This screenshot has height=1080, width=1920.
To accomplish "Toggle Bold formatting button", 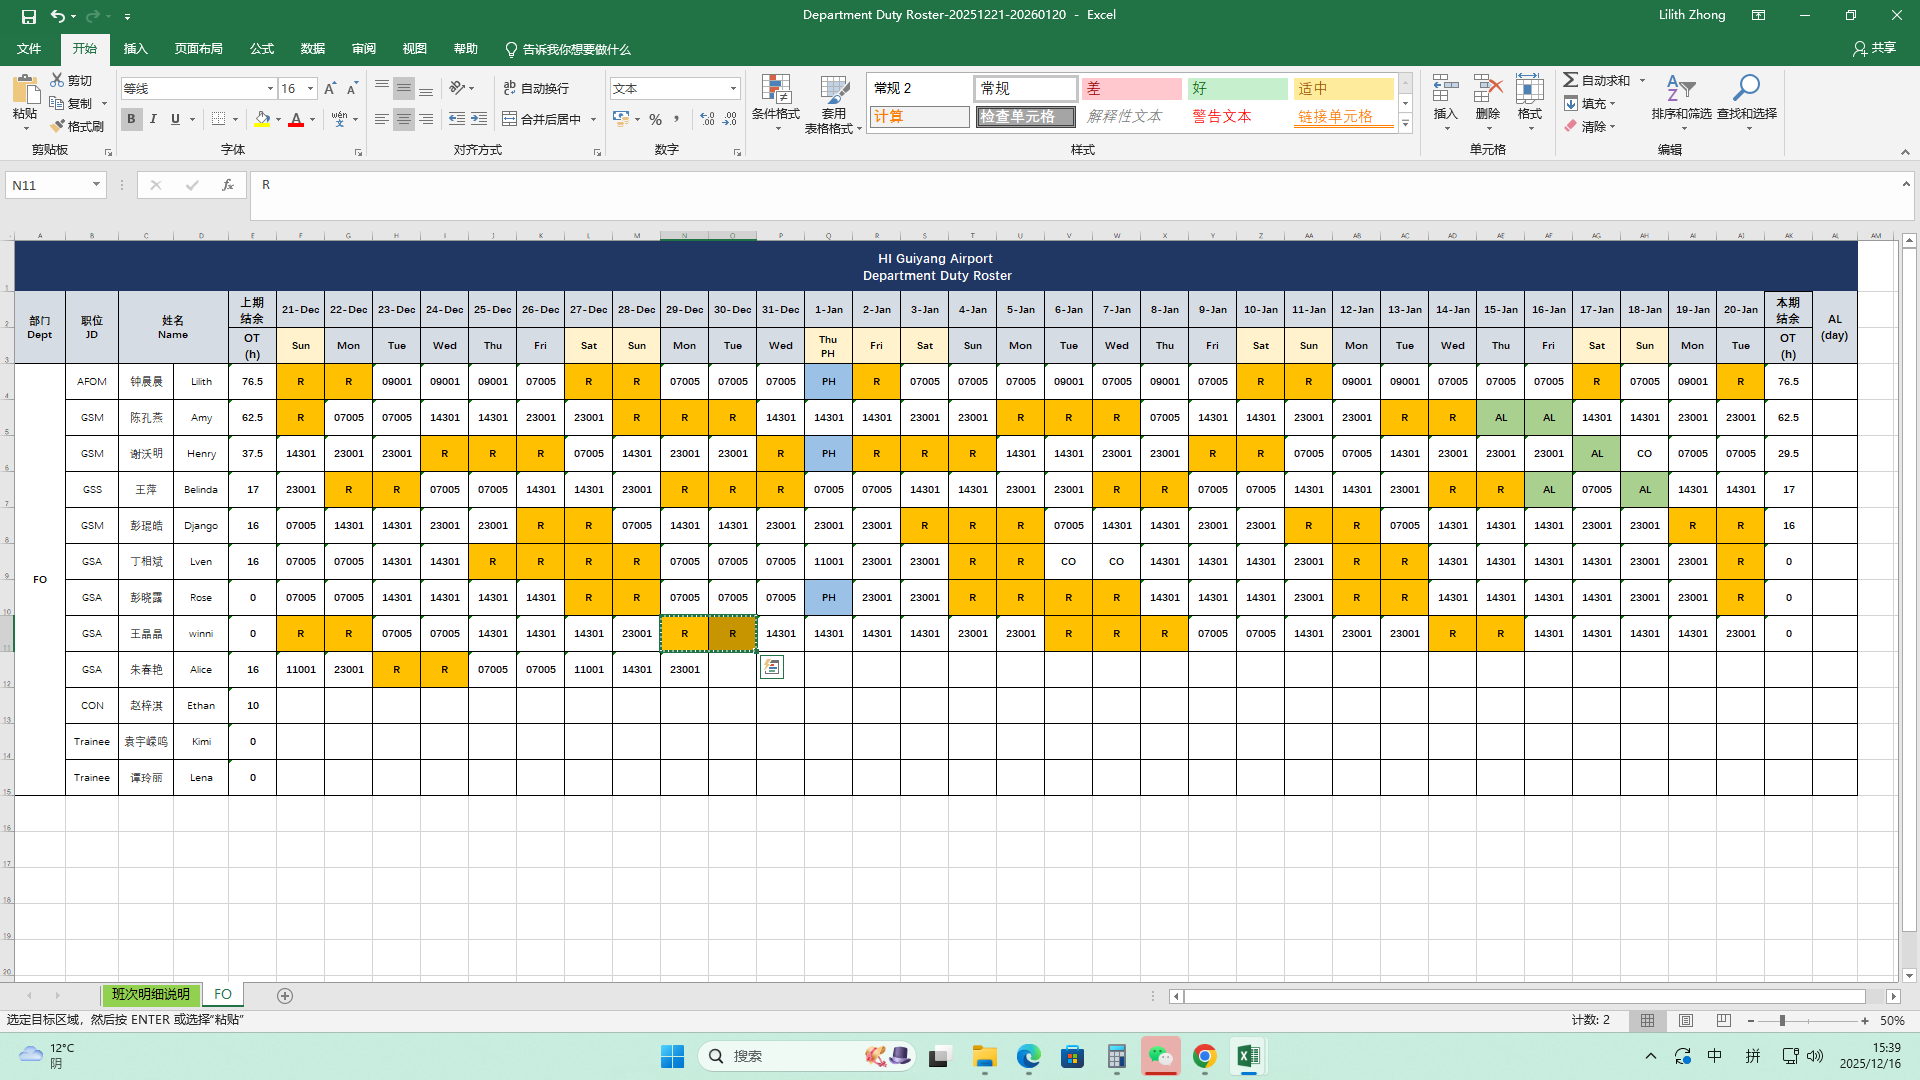I will click(x=131, y=119).
